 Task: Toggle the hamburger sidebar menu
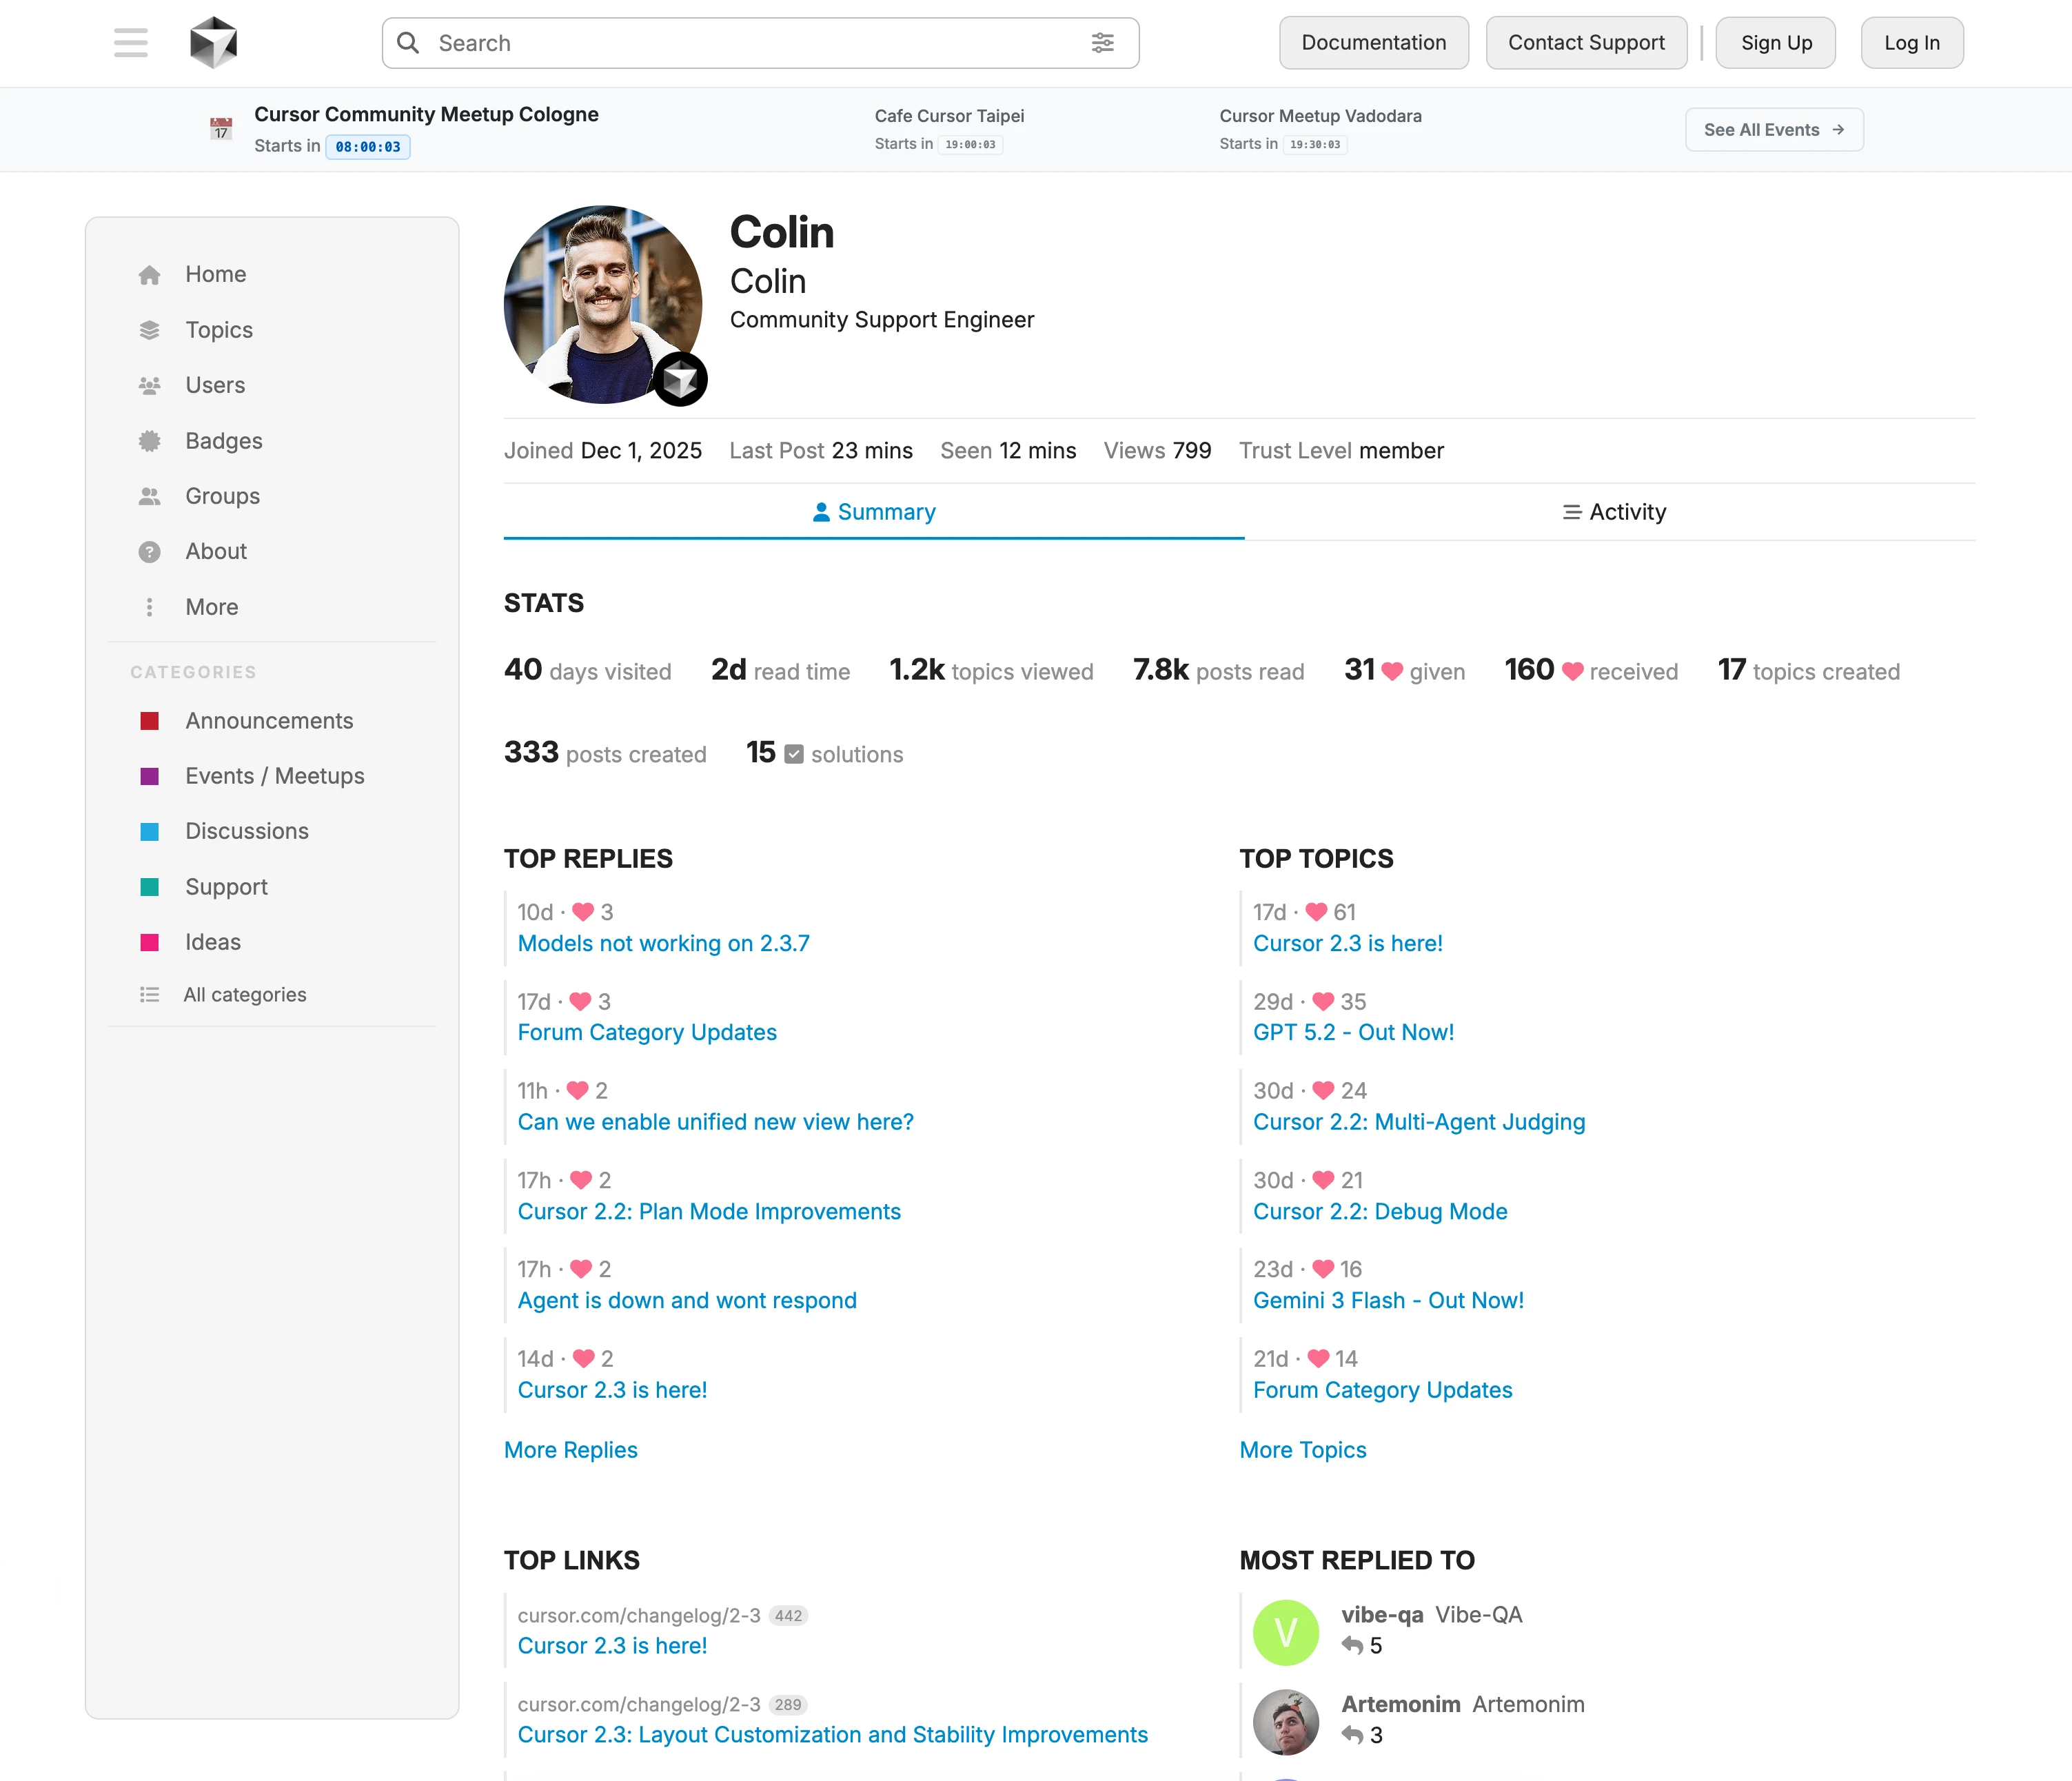(x=131, y=43)
